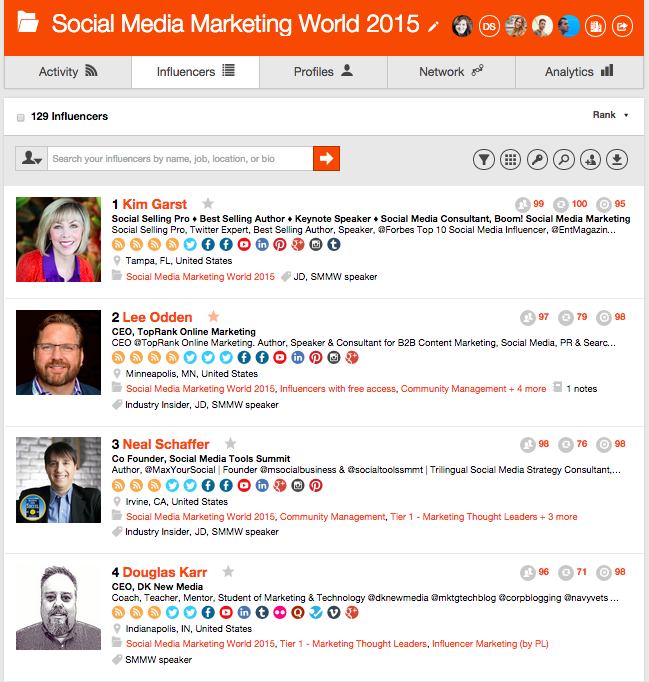Star Douglas Karr as favorite
The height and width of the screenshot is (682, 649).
click(228, 571)
